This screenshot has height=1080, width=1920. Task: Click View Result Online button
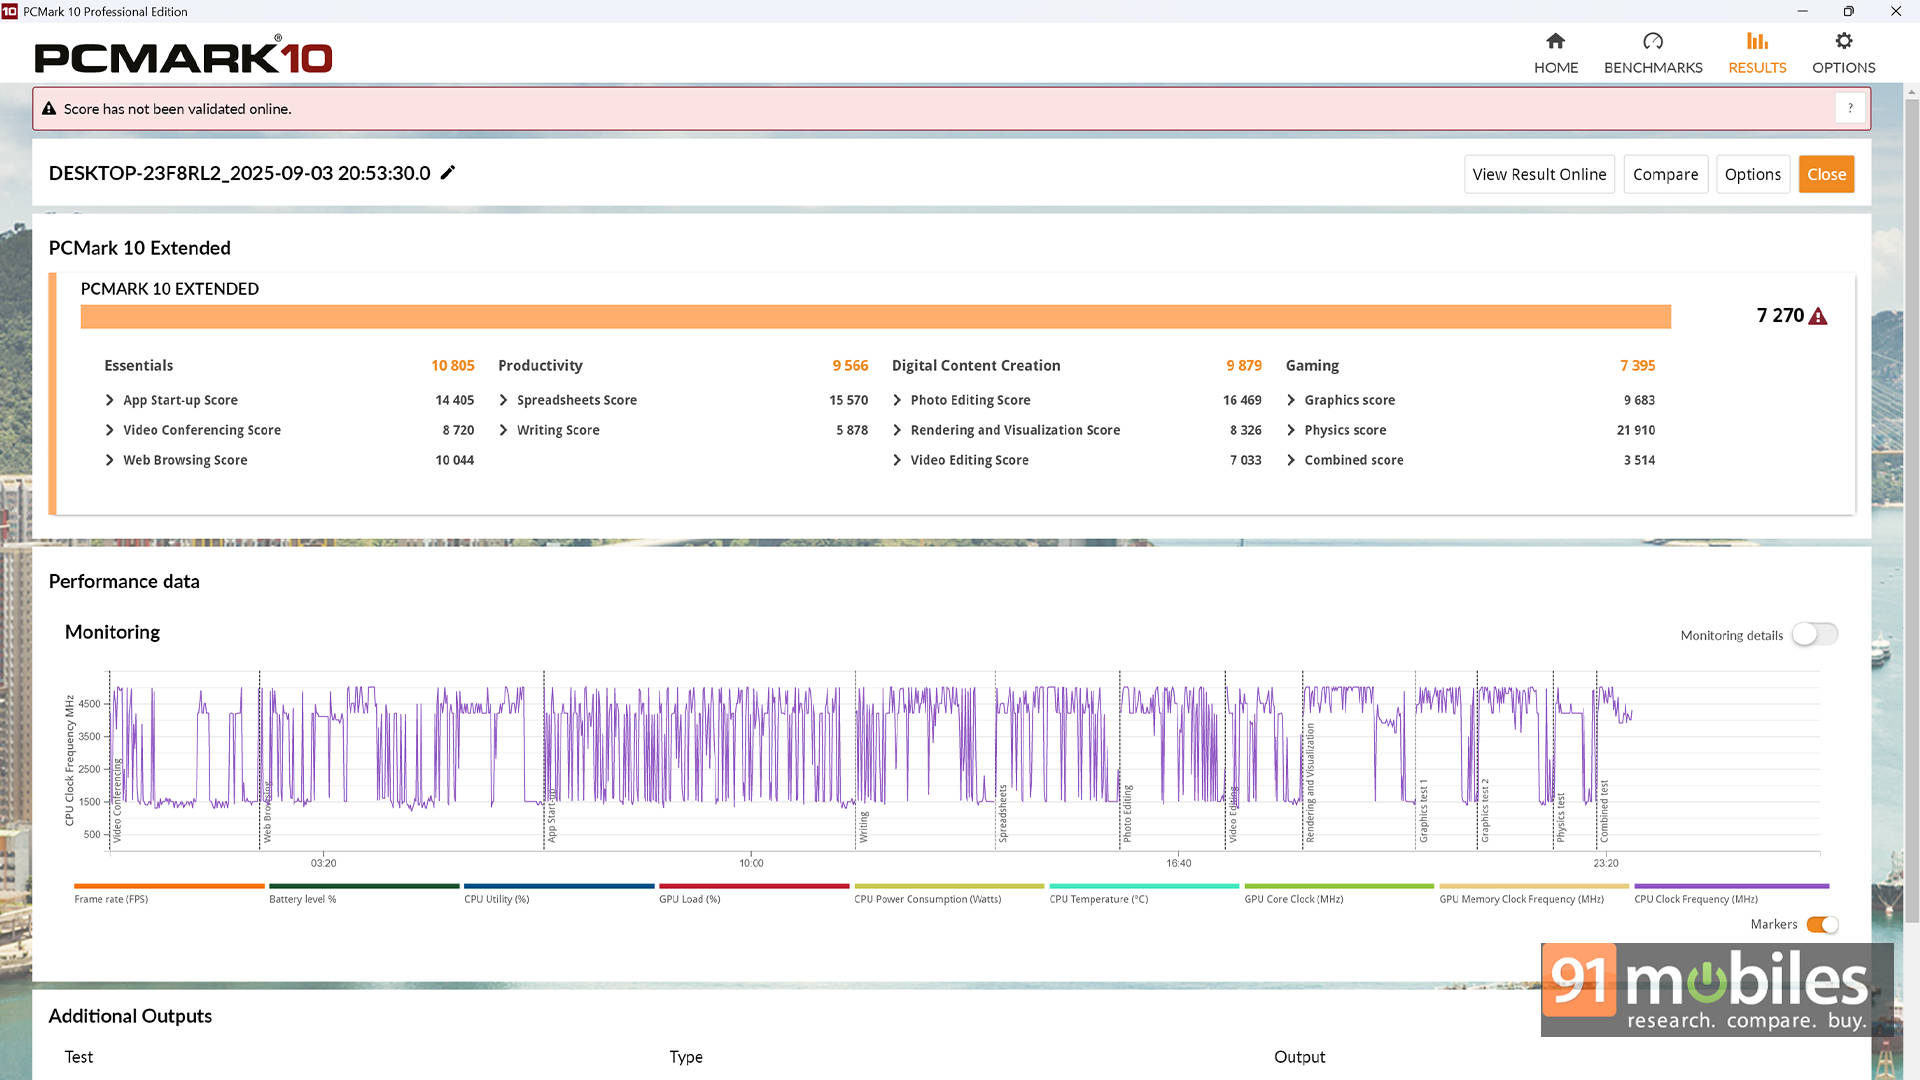(1539, 174)
